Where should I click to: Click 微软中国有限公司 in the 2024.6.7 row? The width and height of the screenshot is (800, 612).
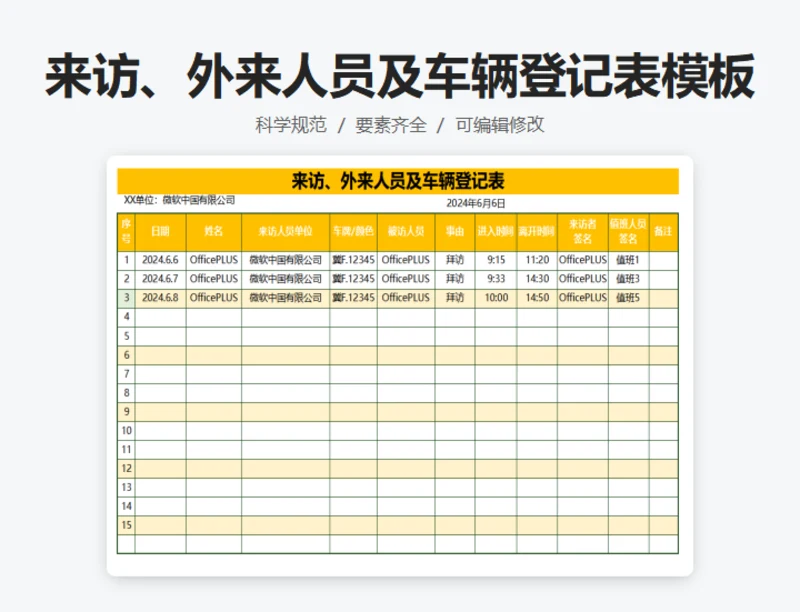coord(285,279)
